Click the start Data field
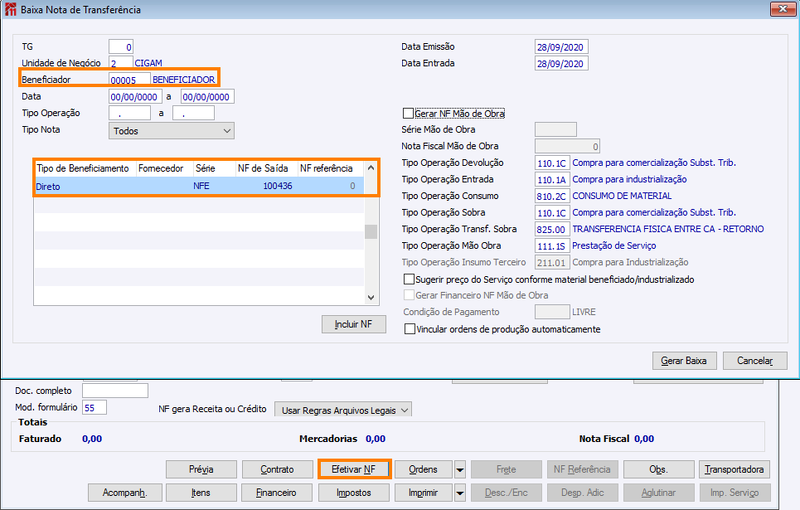 pos(135,97)
